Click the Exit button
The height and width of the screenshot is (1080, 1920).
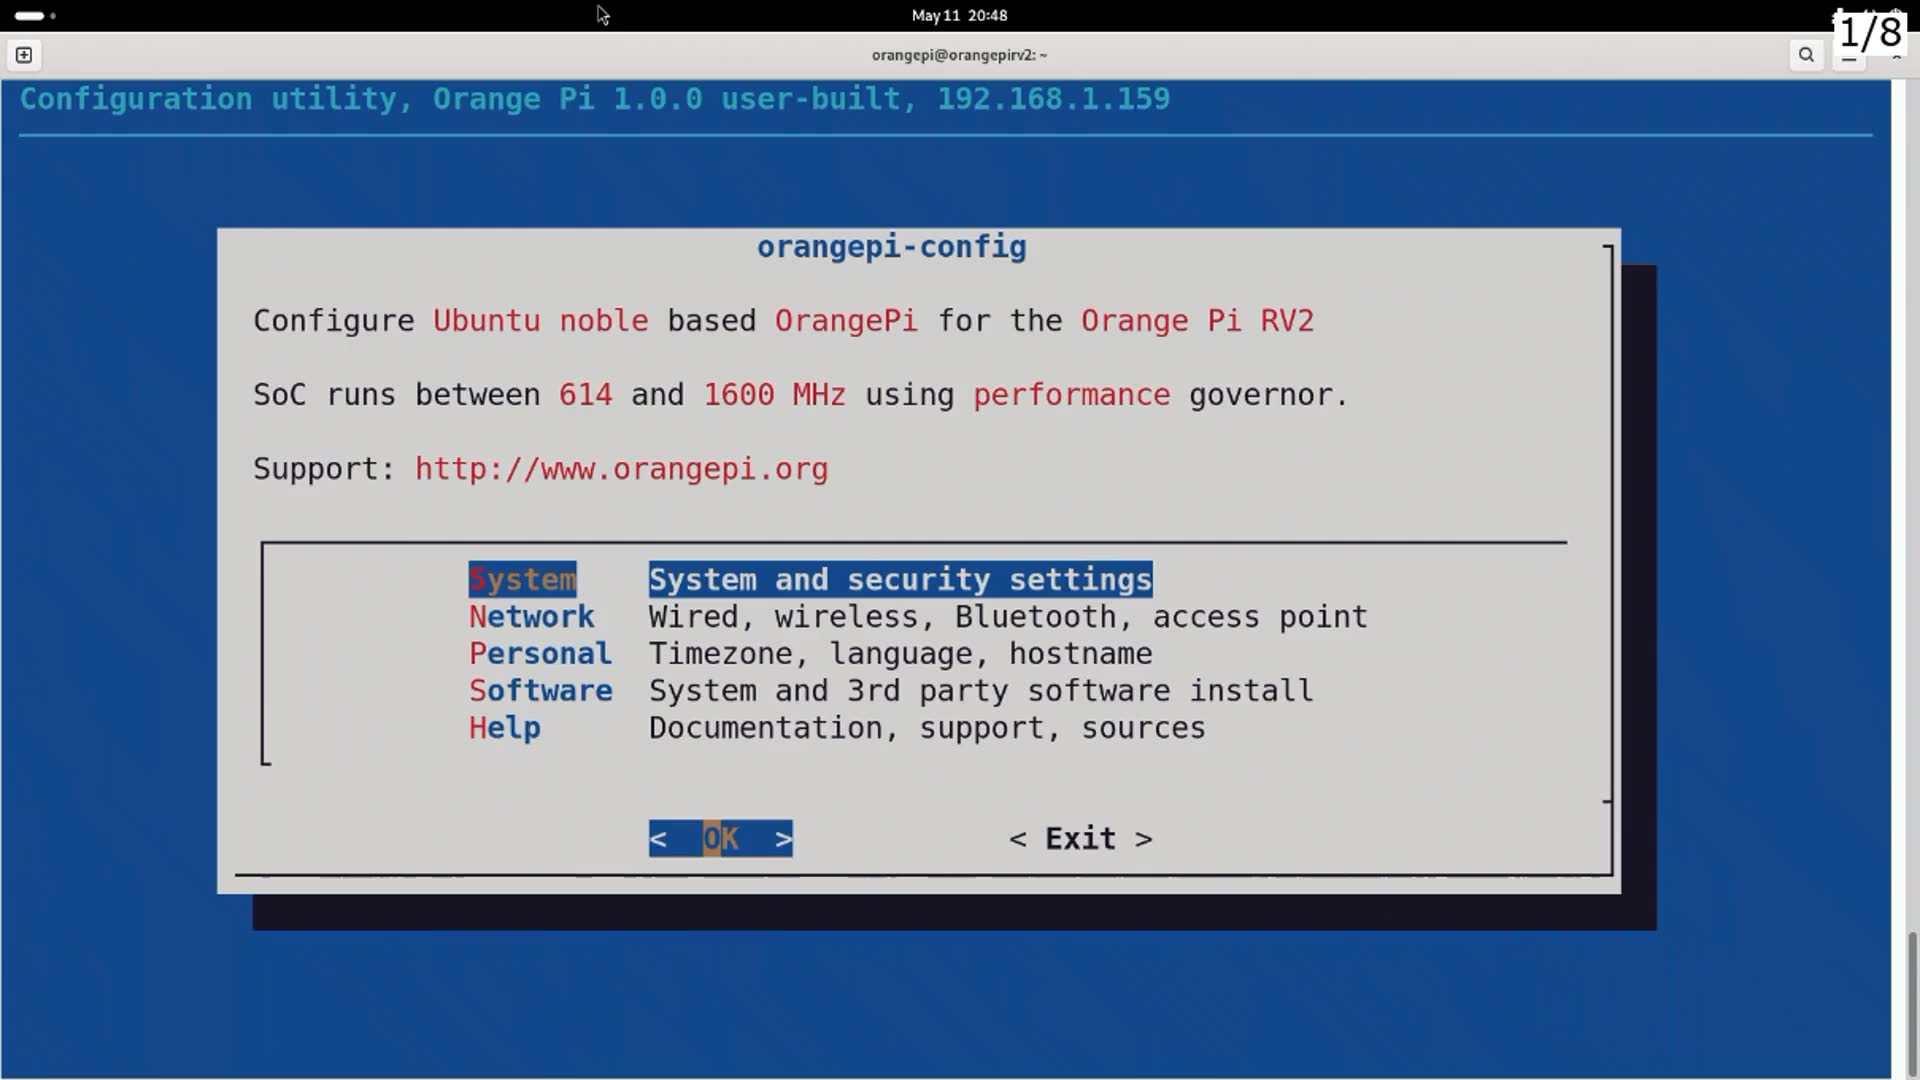(x=1081, y=838)
